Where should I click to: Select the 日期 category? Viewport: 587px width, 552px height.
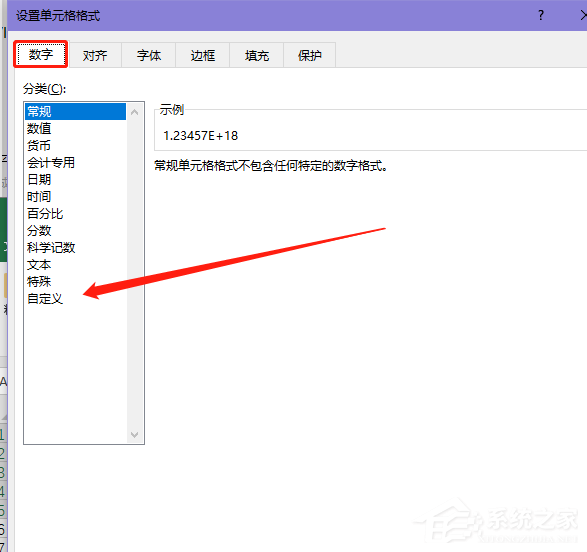tap(75, 179)
